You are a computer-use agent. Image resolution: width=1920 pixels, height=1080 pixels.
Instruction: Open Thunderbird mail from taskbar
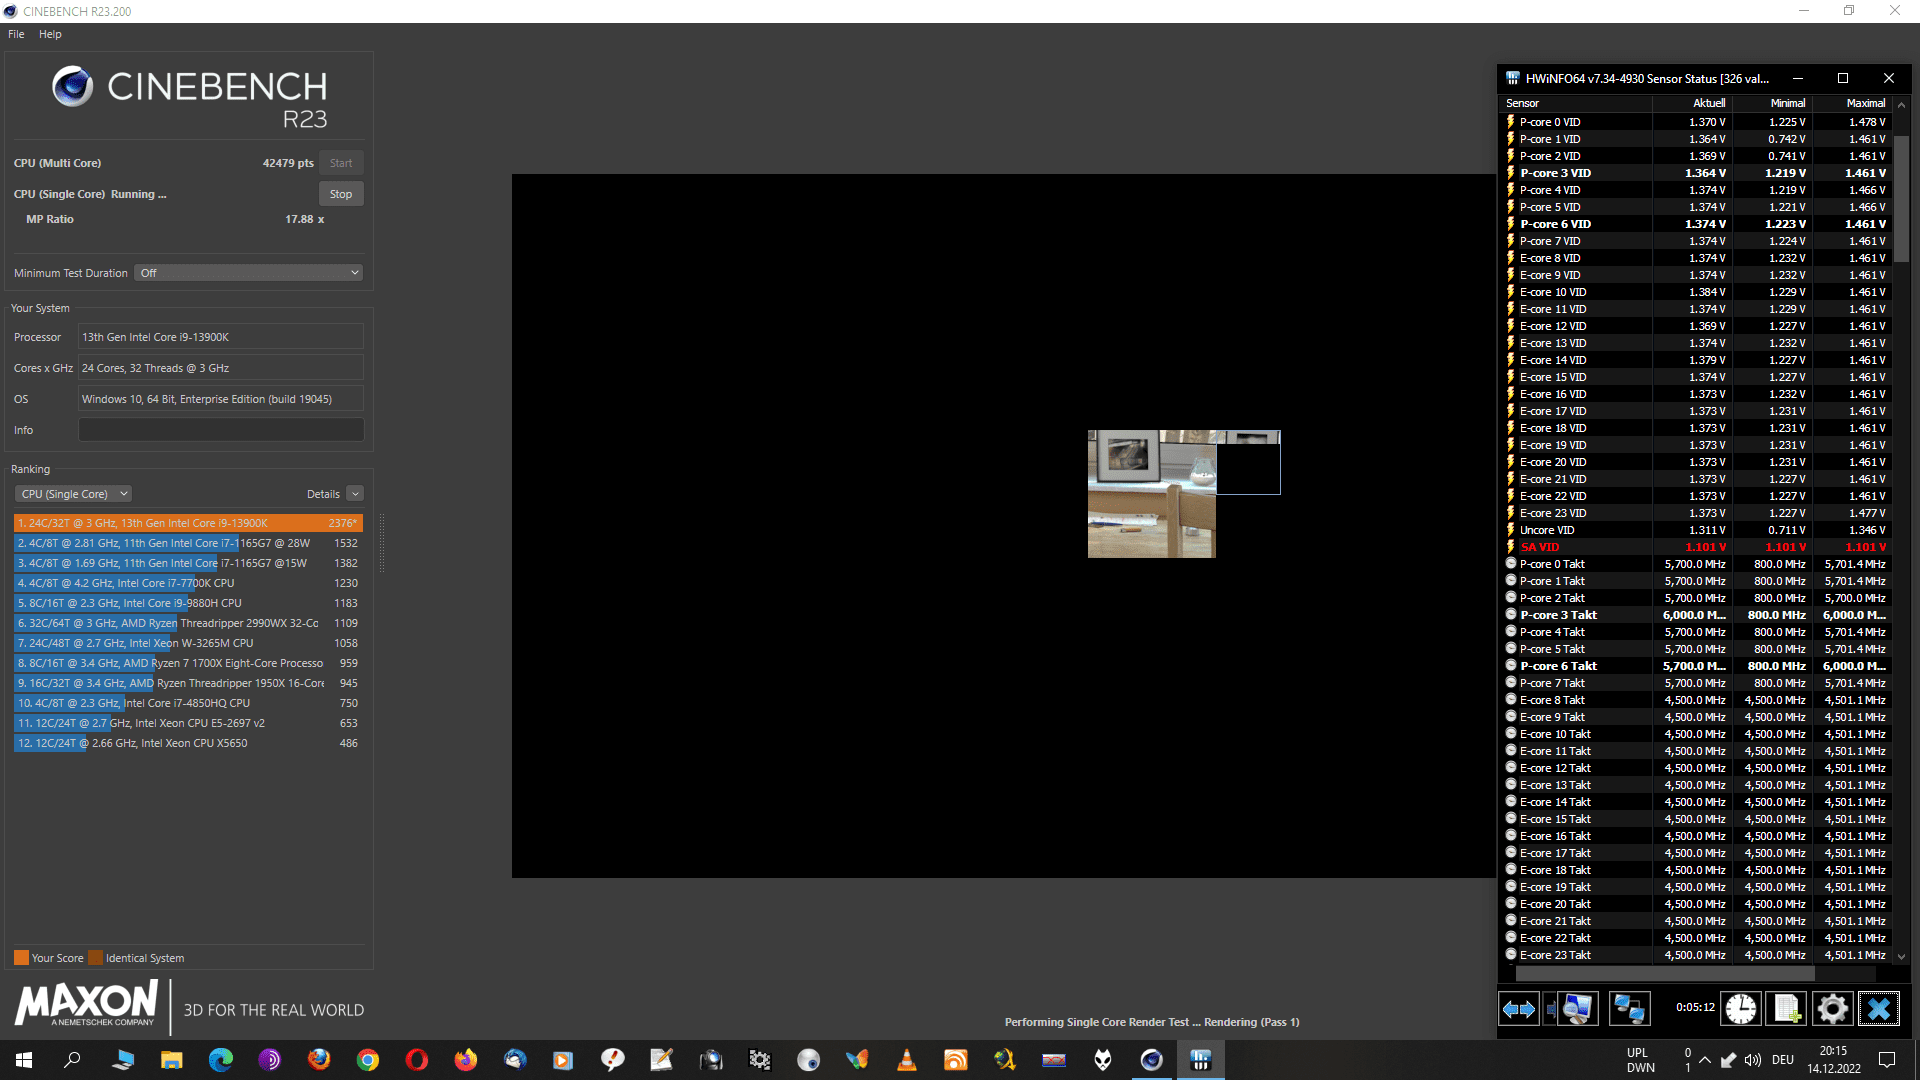coord(515,1060)
